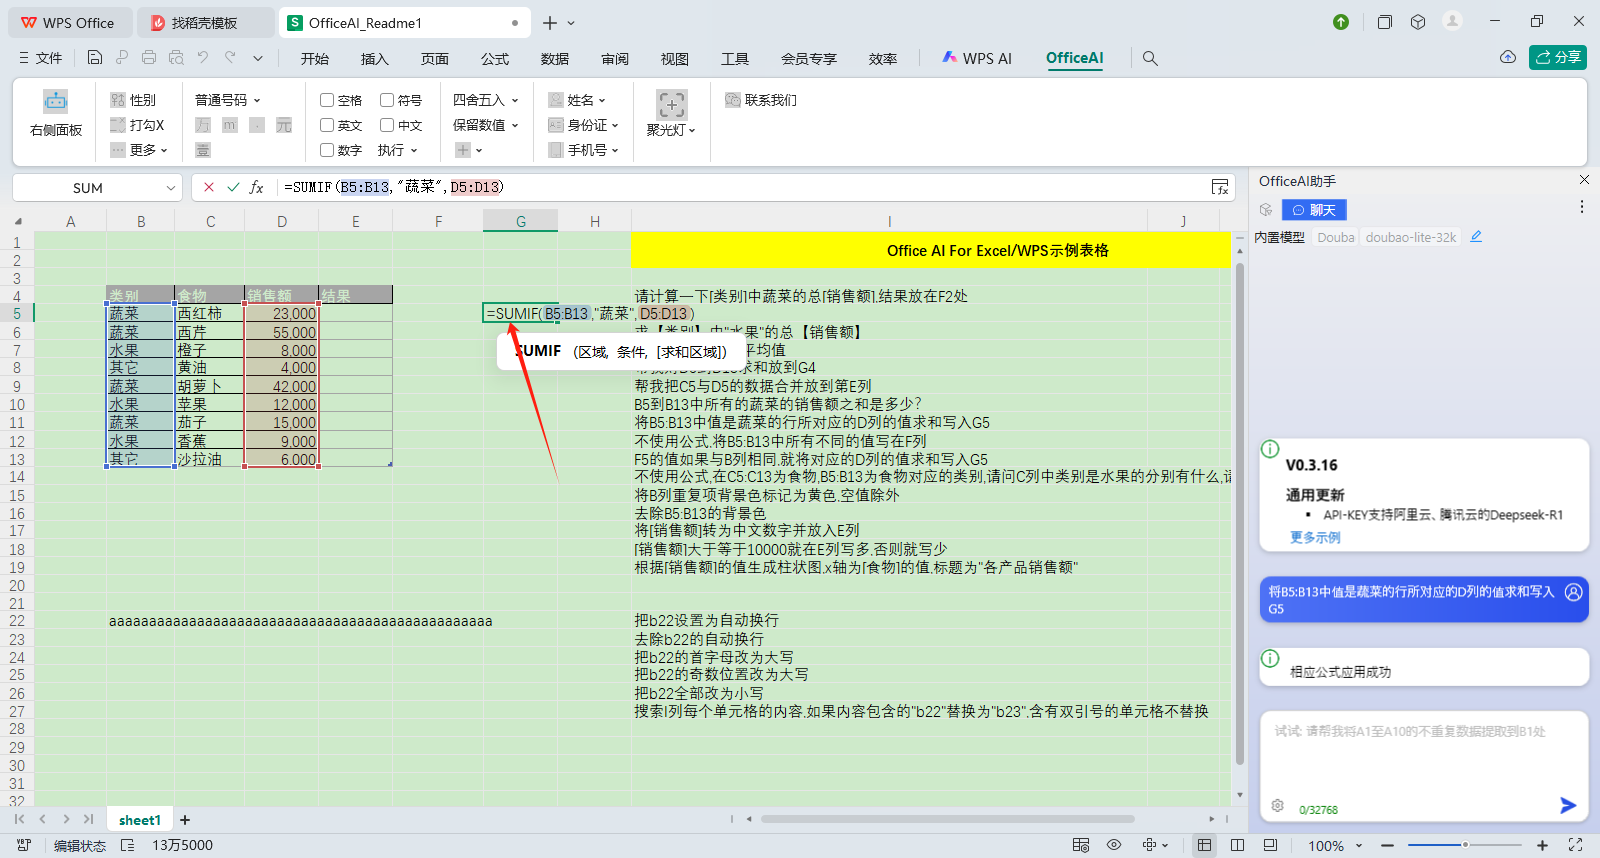
Task: Add a new sheet with plus button
Action: click(185, 820)
